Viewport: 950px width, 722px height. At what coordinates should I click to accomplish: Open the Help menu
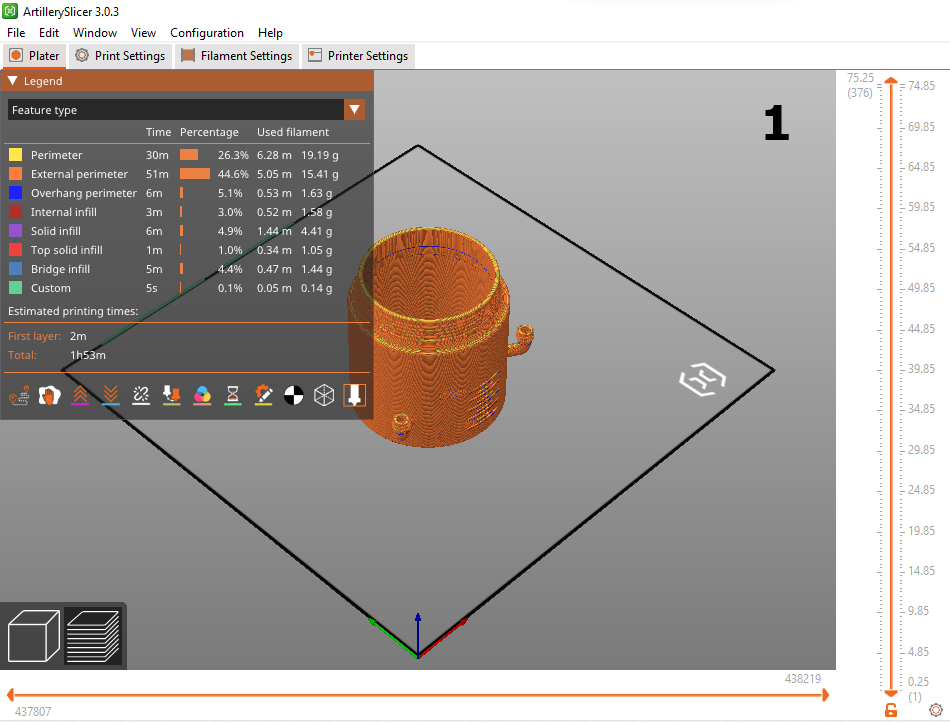[x=270, y=33]
